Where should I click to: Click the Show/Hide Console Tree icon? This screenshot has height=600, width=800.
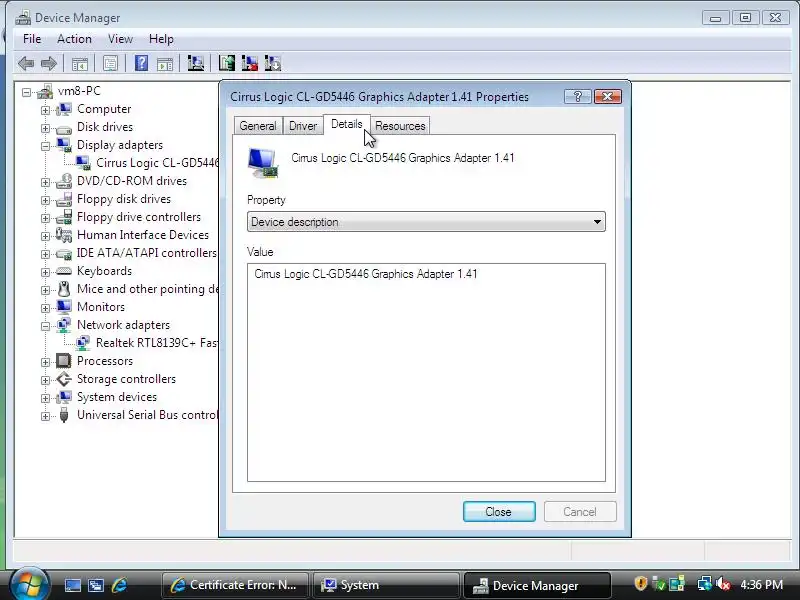point(80,64)
